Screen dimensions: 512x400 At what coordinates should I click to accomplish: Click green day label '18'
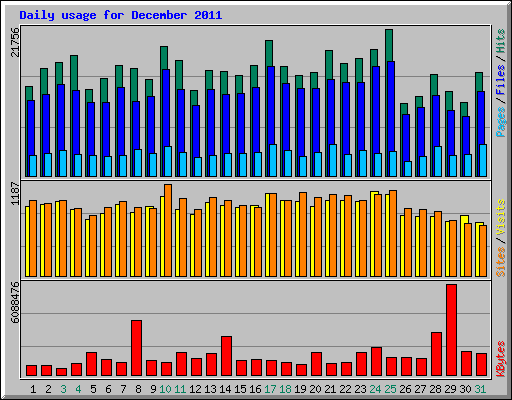click(285, 389)
